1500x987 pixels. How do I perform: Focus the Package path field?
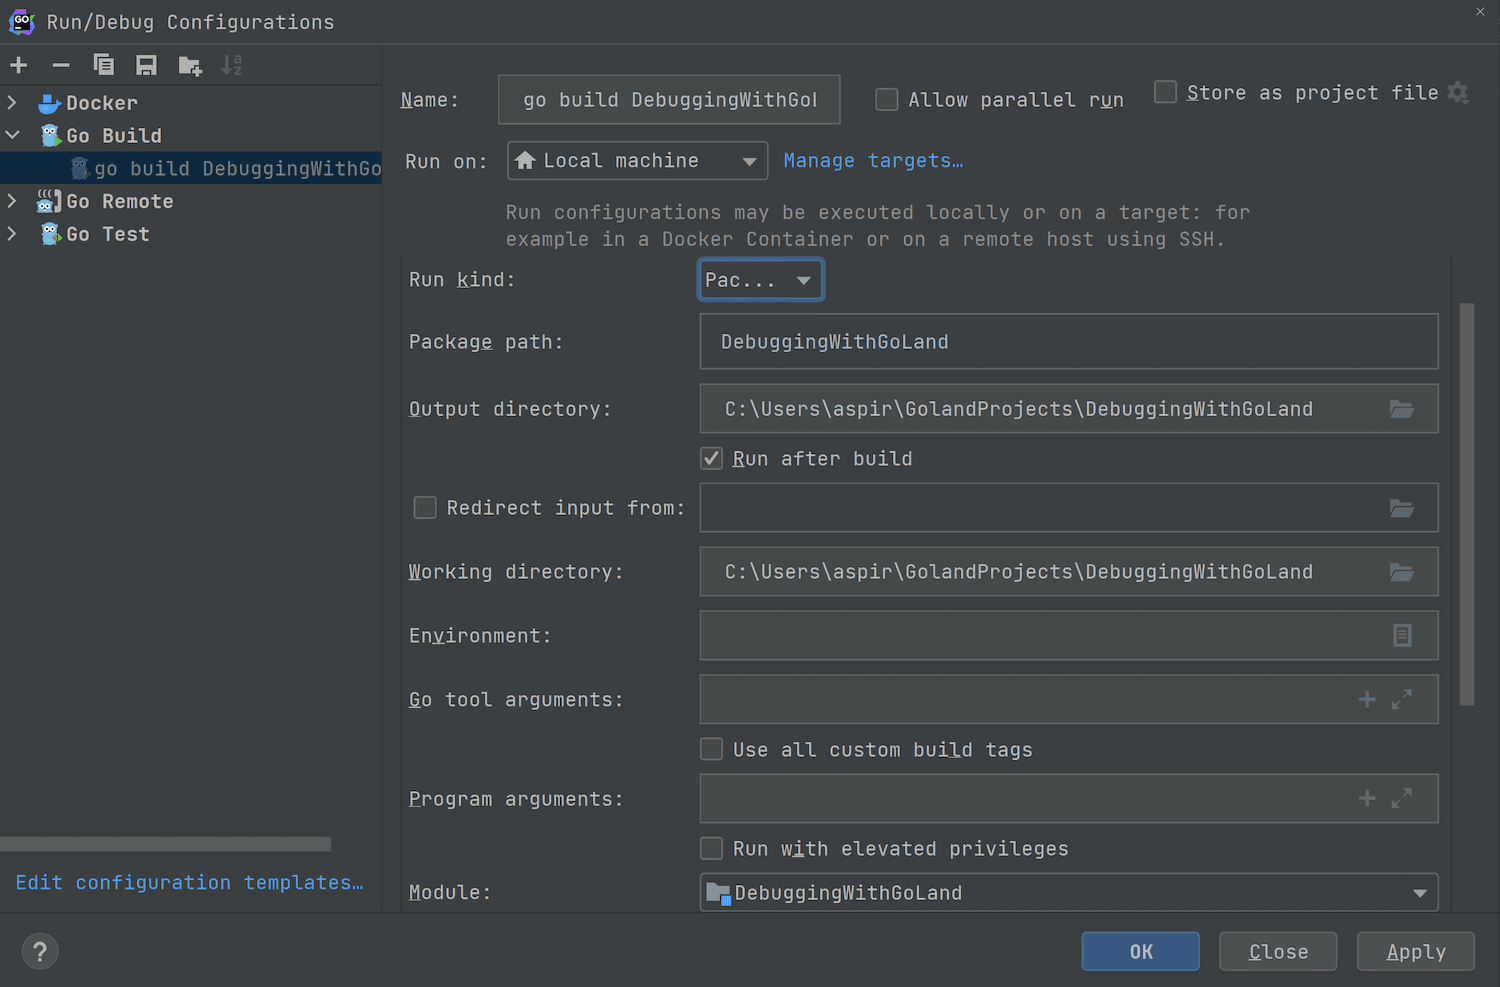pos(1069,341)
